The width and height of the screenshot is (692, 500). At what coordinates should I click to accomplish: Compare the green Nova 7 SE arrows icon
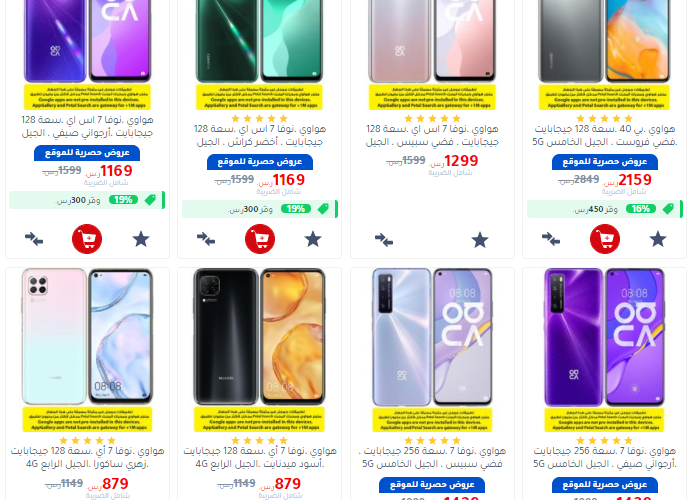pyautogui.click(x=206, y=239)
